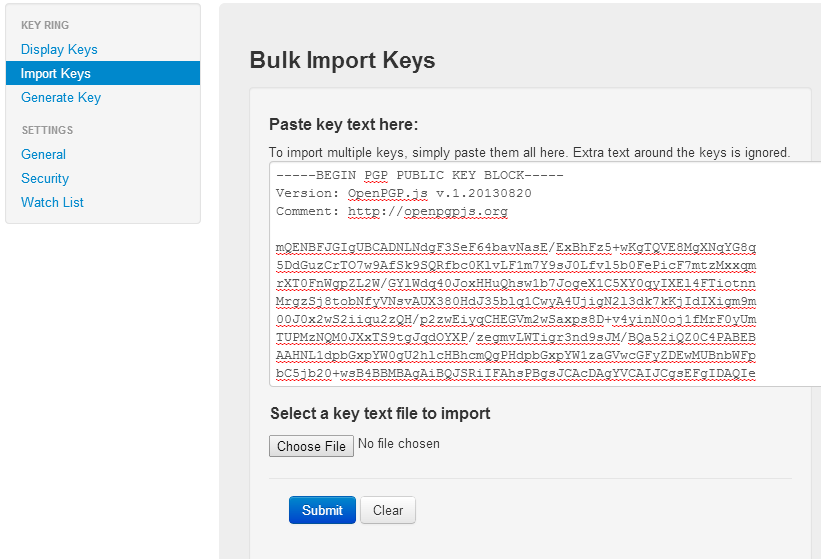Screen dimensions: 821x559
Task: Open the Display Keys page
Action: click(x=59, y=49)
